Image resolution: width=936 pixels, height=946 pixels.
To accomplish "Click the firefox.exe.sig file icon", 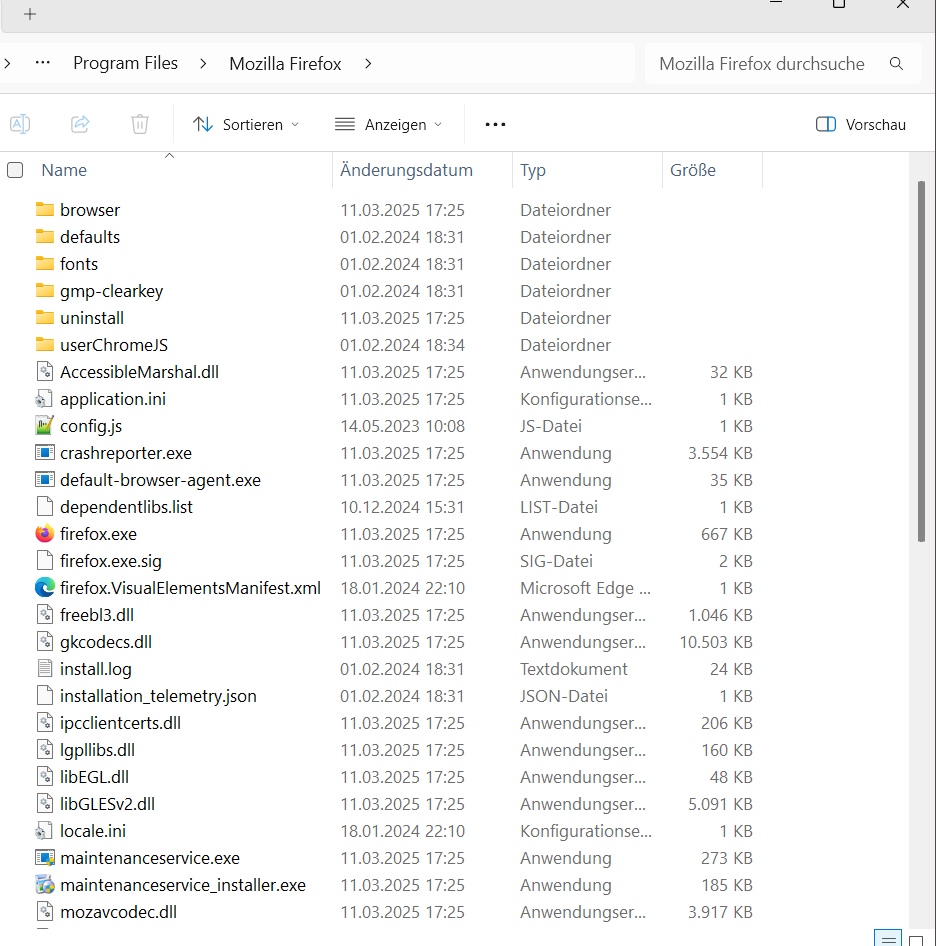I will coord(45,560).
